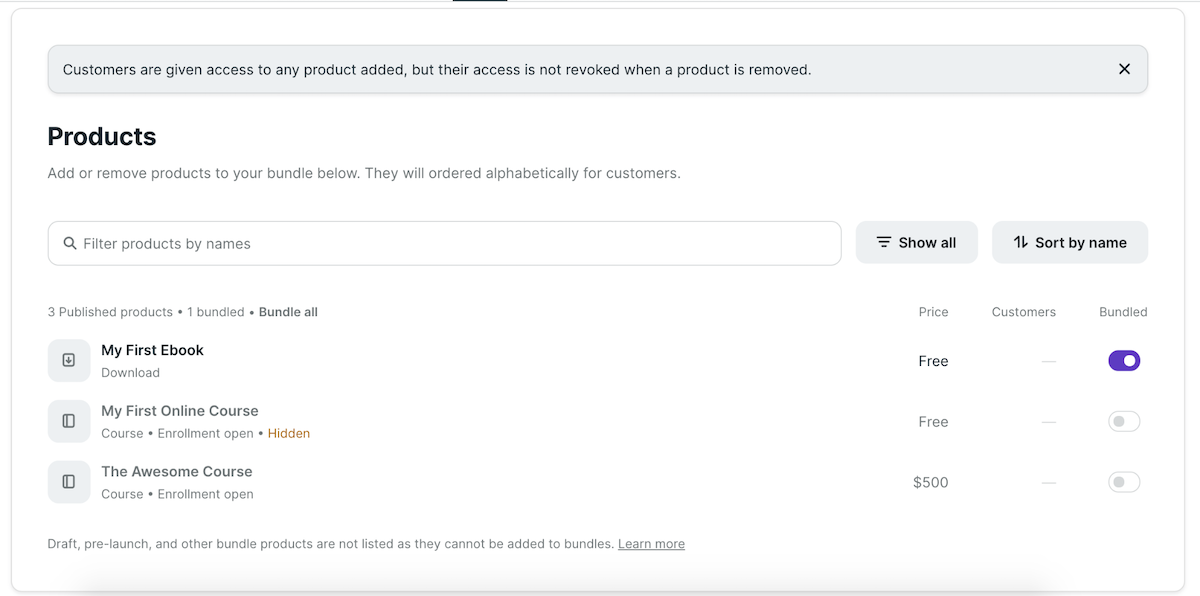Click the magnifying glass in the search field
The image size is (1200, 596).
tap(69, 242)
